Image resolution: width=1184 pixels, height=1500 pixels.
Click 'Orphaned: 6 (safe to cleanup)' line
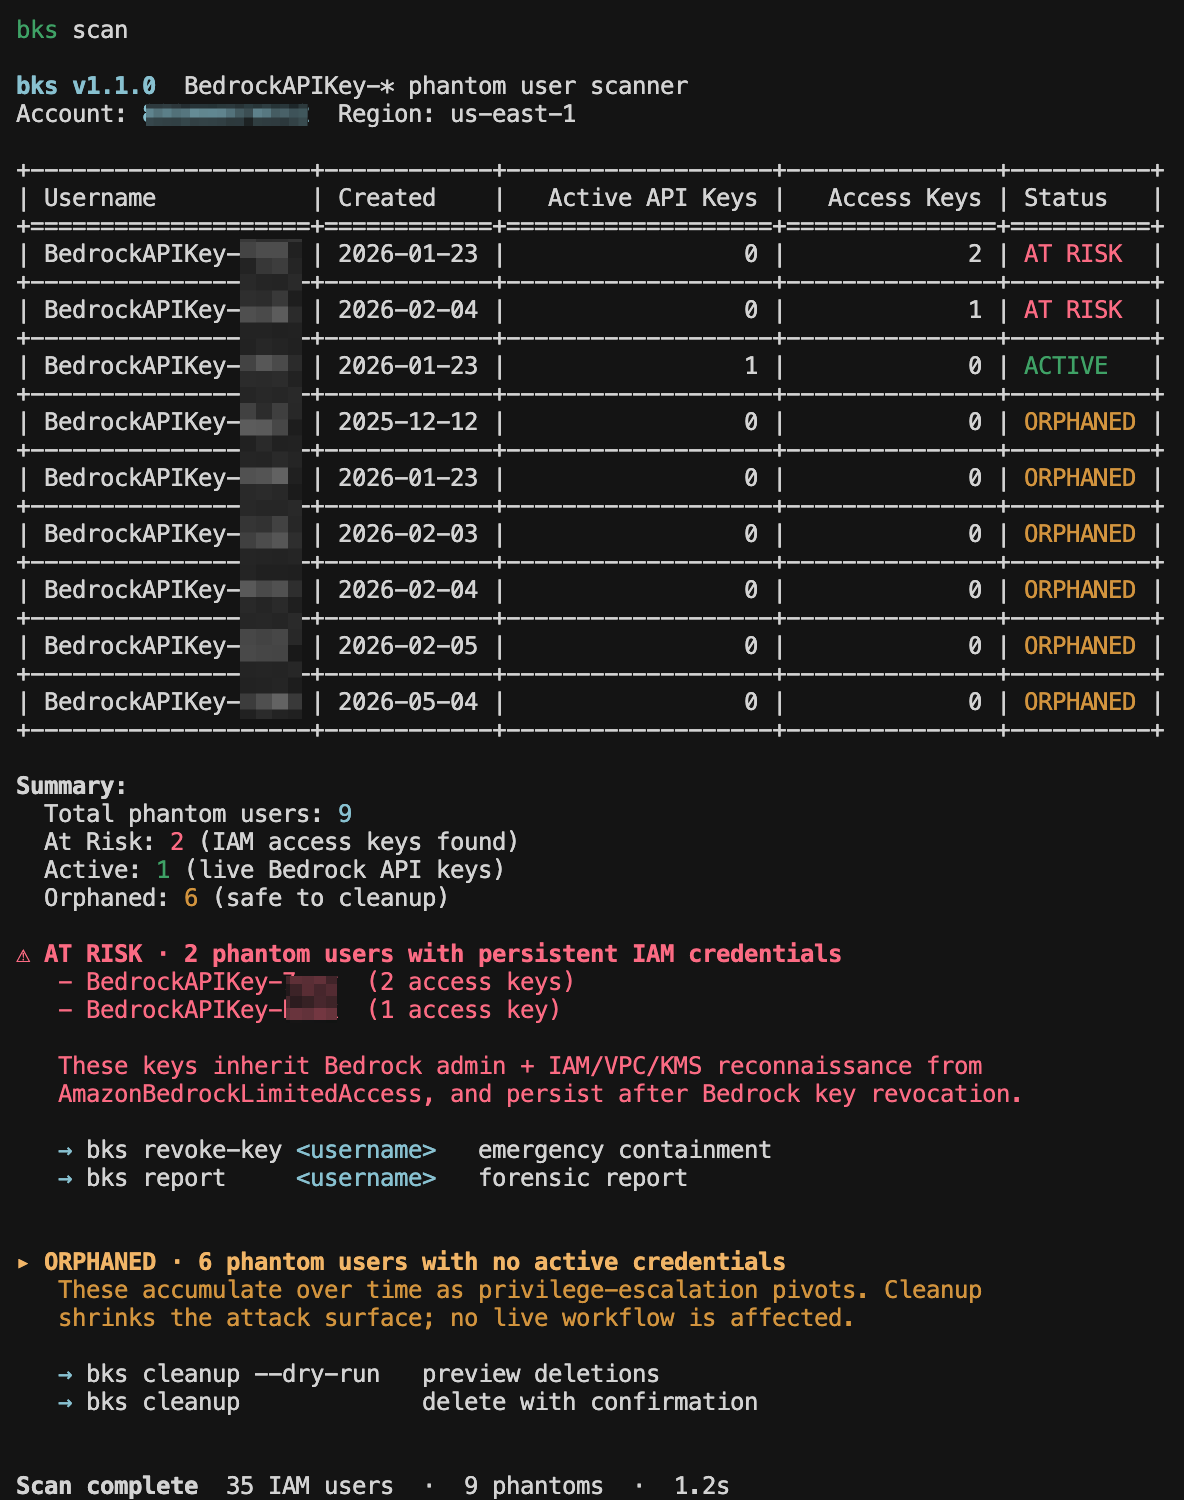[246, 898]
